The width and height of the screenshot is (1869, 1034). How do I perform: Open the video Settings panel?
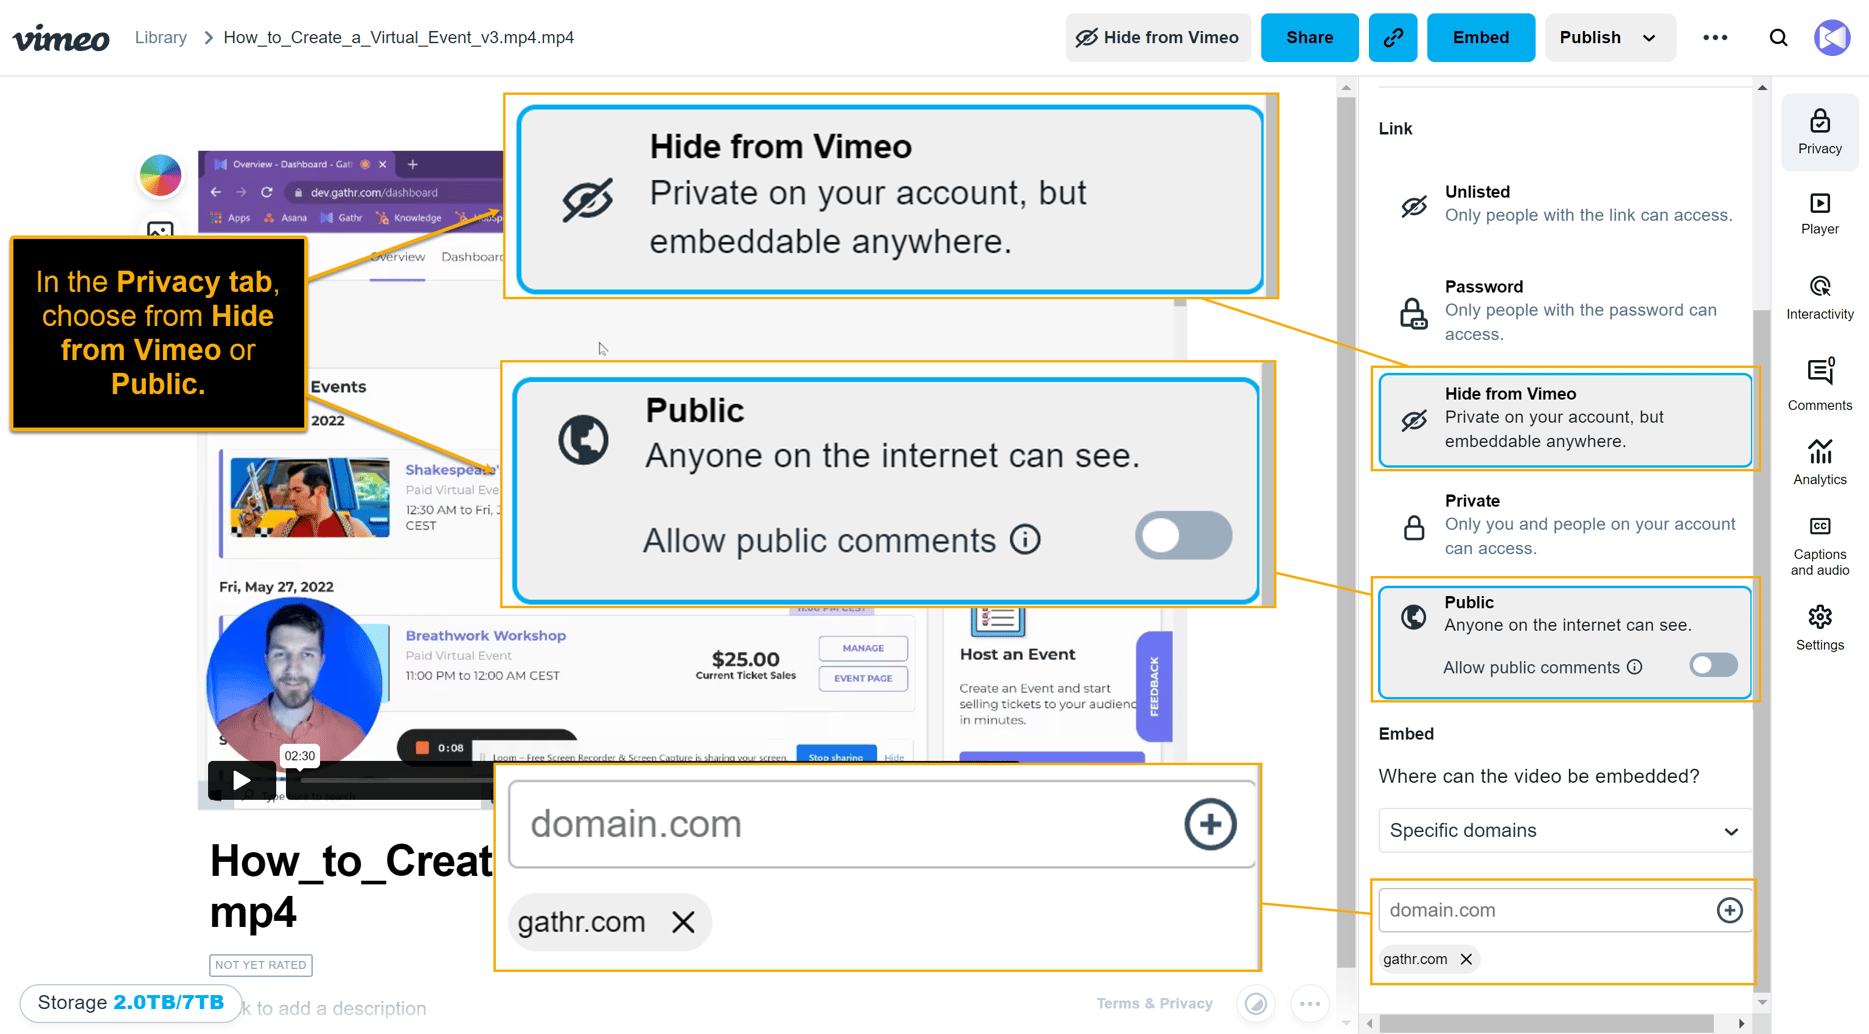[x=1819, y=627]
